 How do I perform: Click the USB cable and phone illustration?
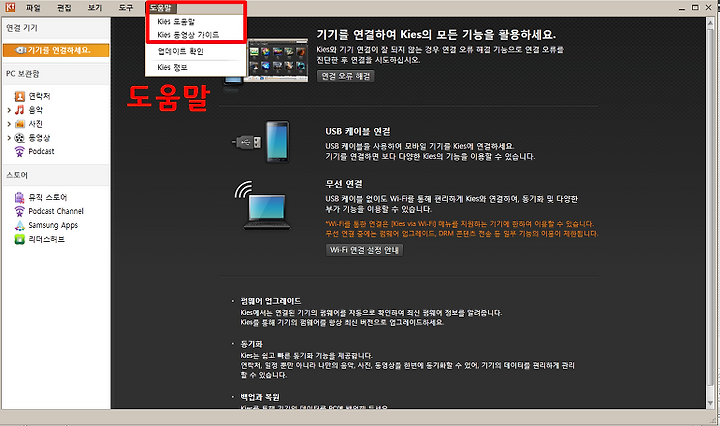pyautogui.click(x=261, y=142)
